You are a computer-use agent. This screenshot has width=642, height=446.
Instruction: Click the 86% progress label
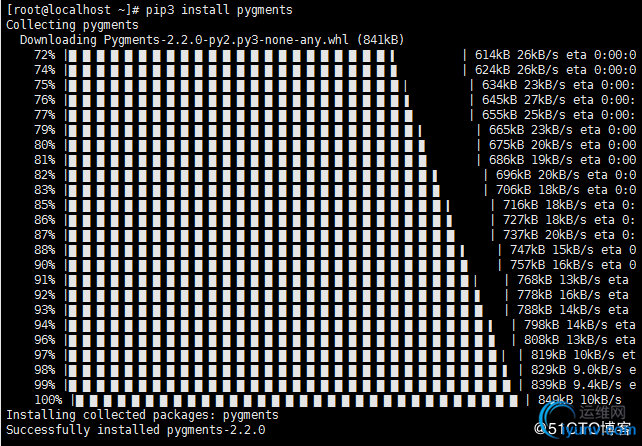pyautogui.click(x=45, y=220)
